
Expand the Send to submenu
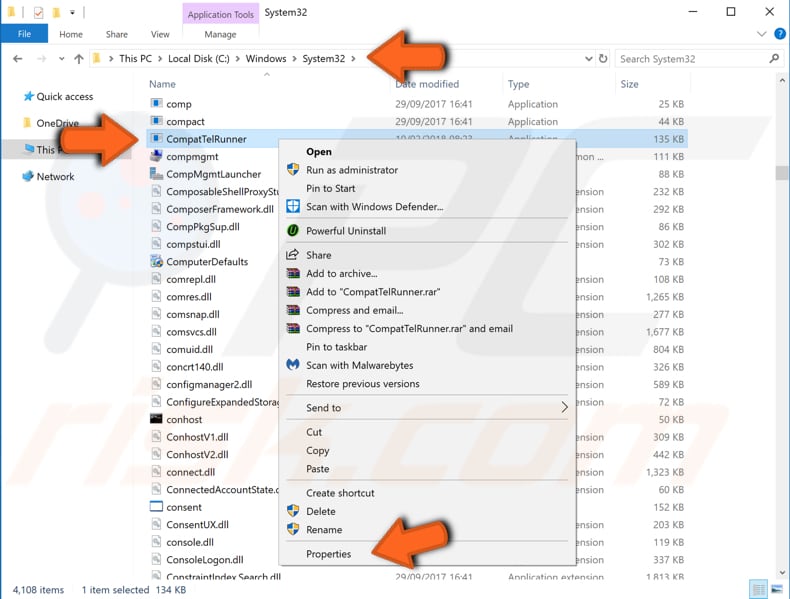point(564,407)
